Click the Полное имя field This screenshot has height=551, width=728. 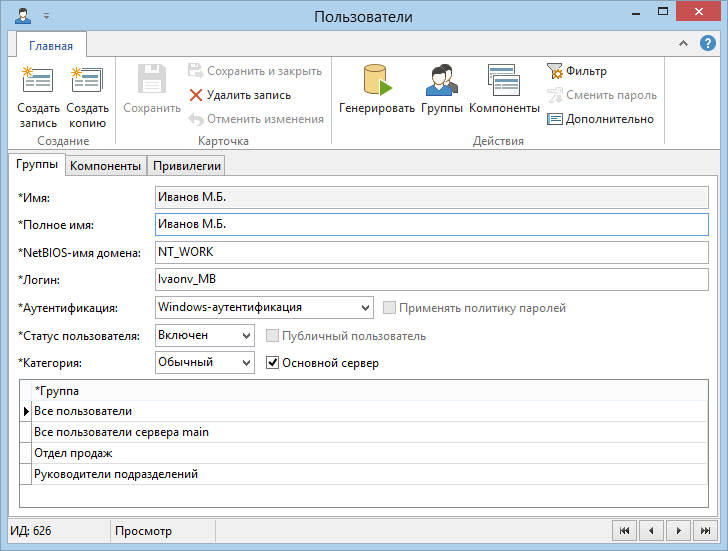click(x=431, y=224)
